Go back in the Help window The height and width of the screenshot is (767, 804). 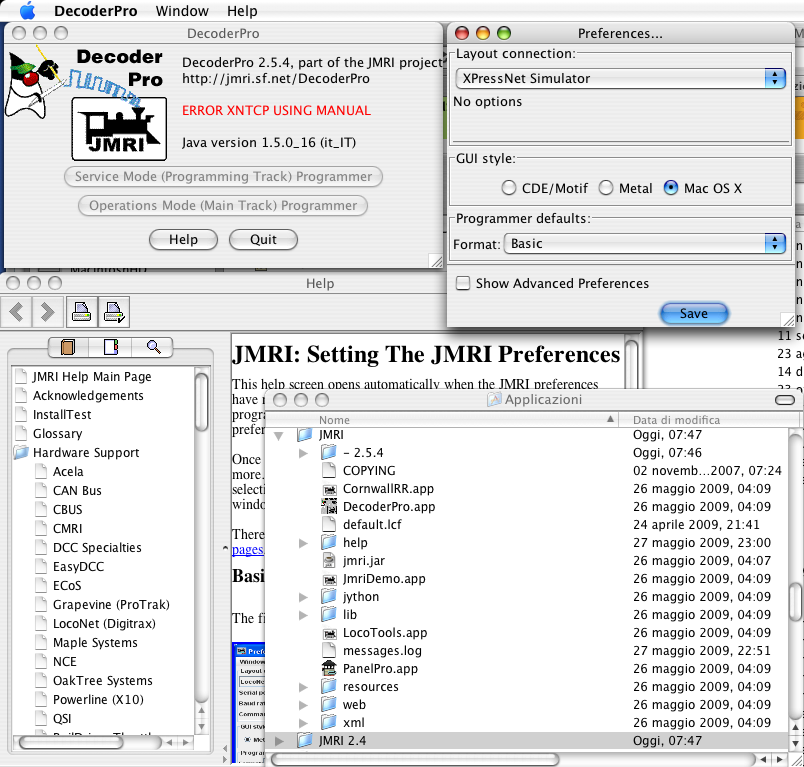[16, 312]
